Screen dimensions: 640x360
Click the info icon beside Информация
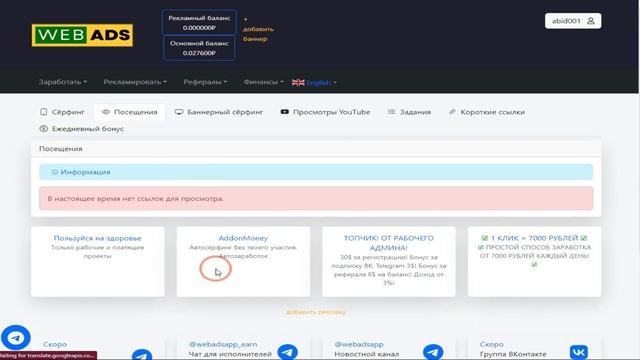click(55, 172)
